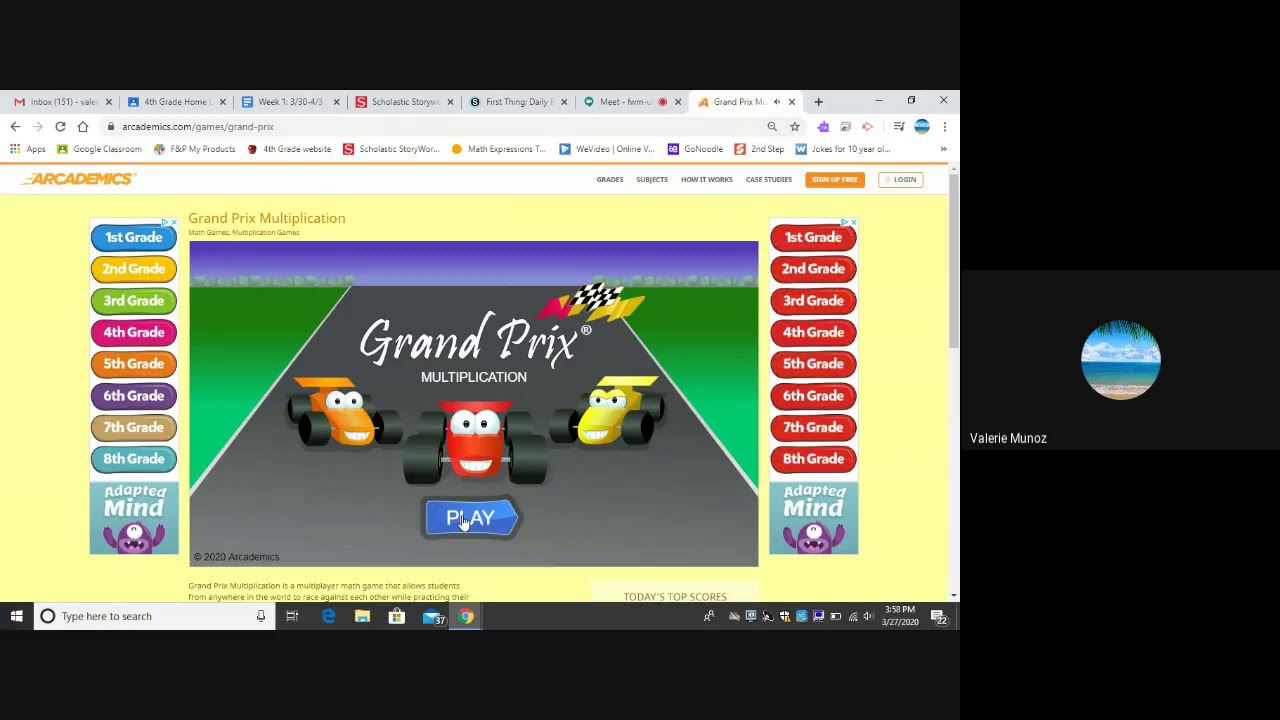Select 4th Grade in right ad
The image size is (1280, 720).
coord(813,332)
